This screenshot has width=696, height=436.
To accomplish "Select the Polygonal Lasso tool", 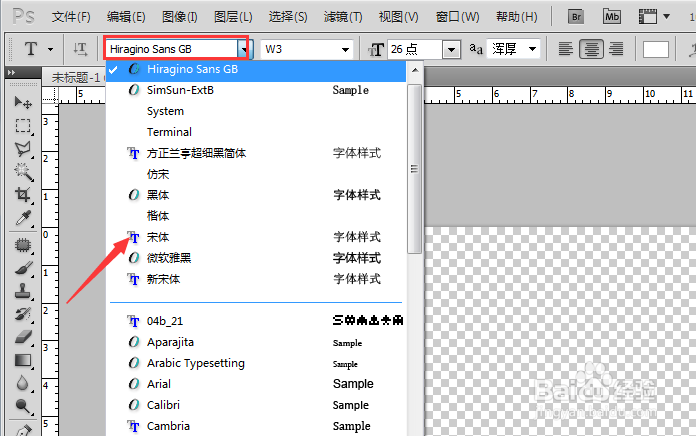I will pyautogui.click(x=23, y=149).
